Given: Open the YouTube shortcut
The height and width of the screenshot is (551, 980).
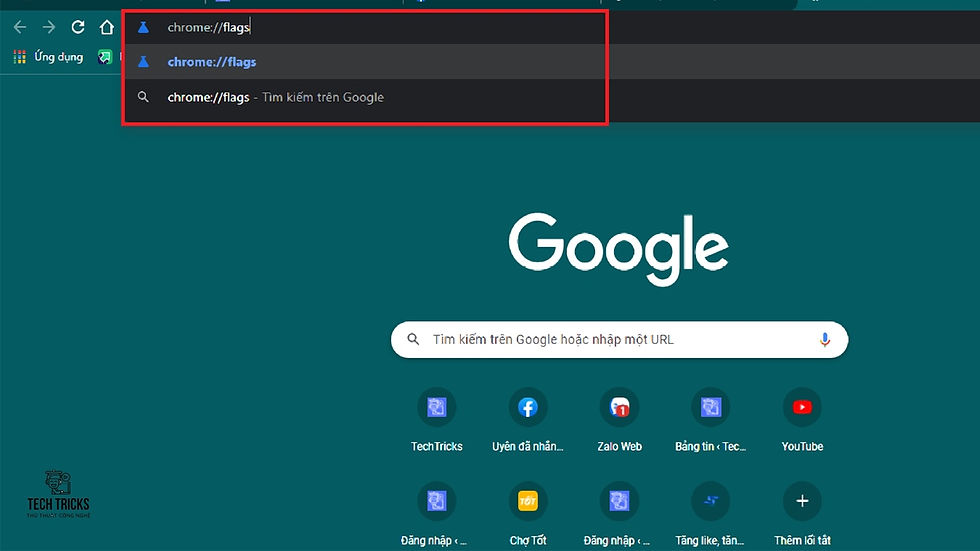Looking at the screenshot, I should pos(802,419).
